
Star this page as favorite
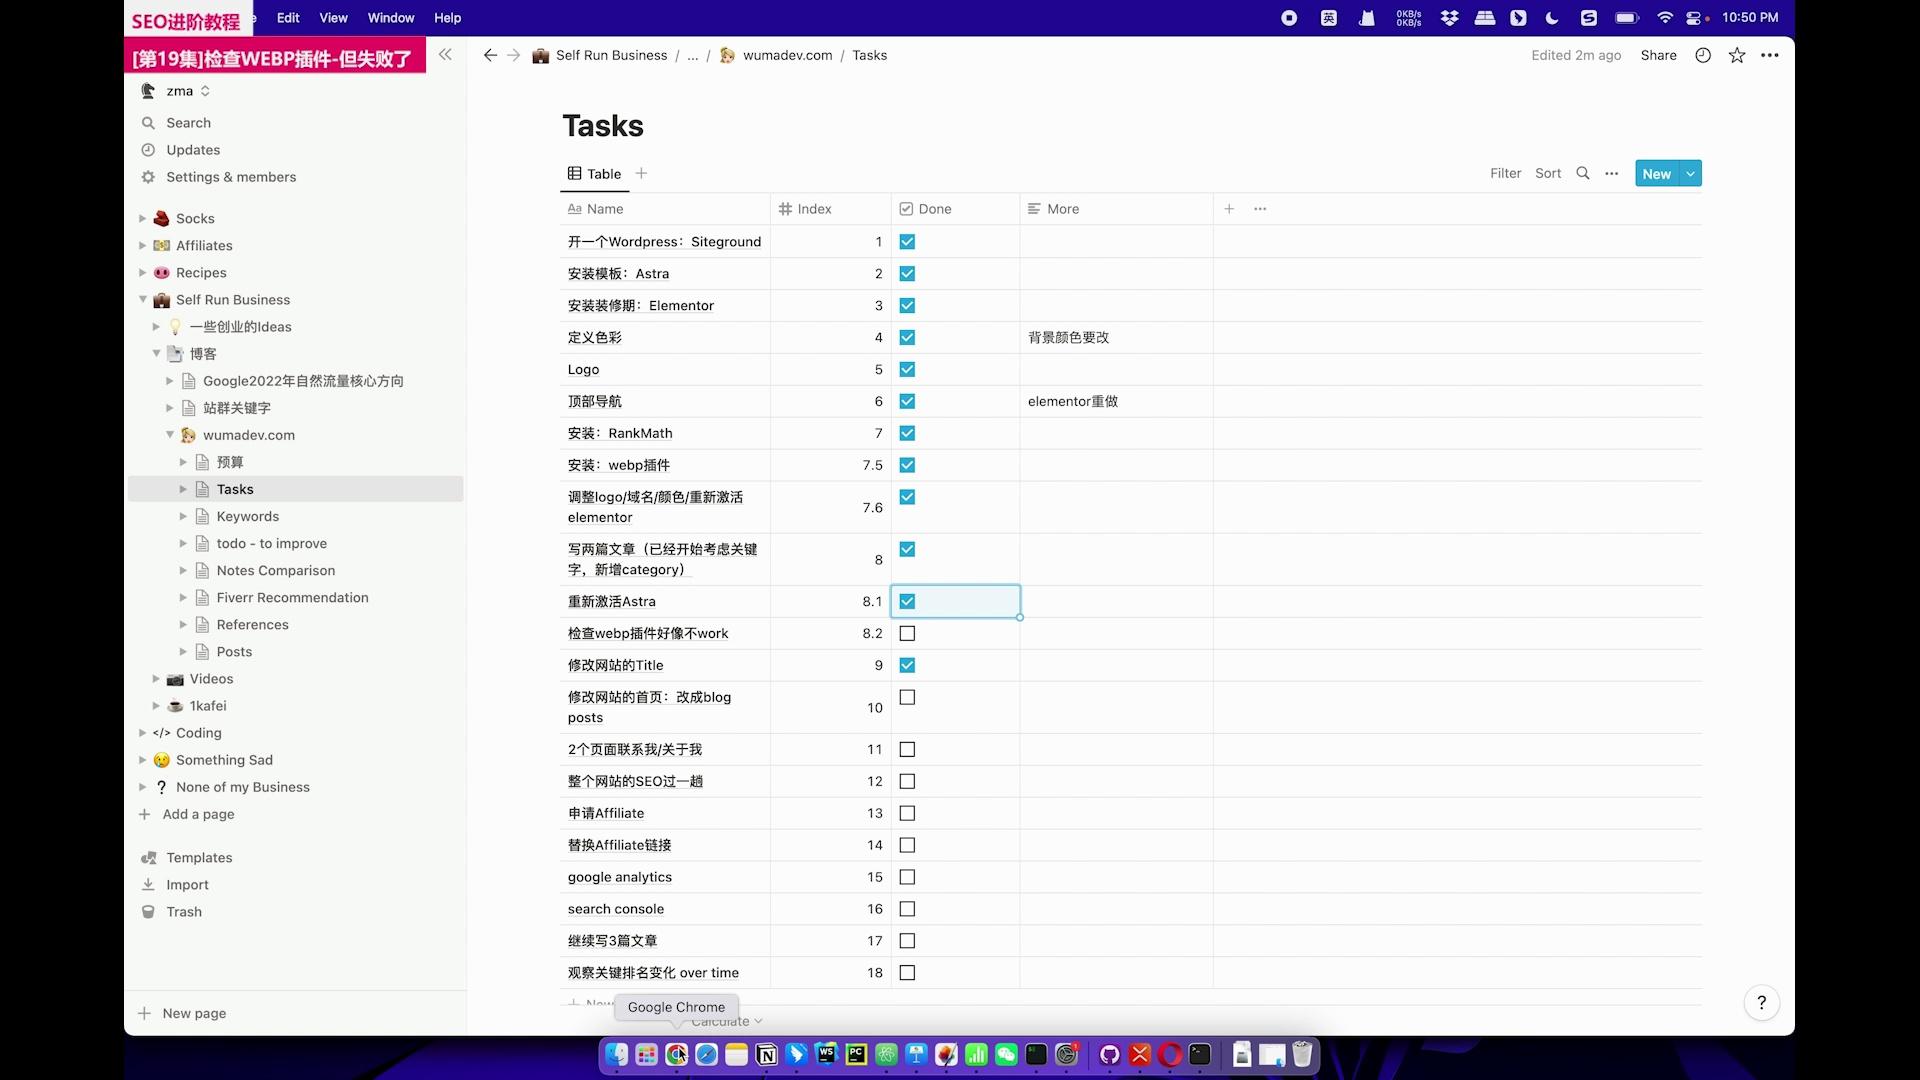point(1737,55)
